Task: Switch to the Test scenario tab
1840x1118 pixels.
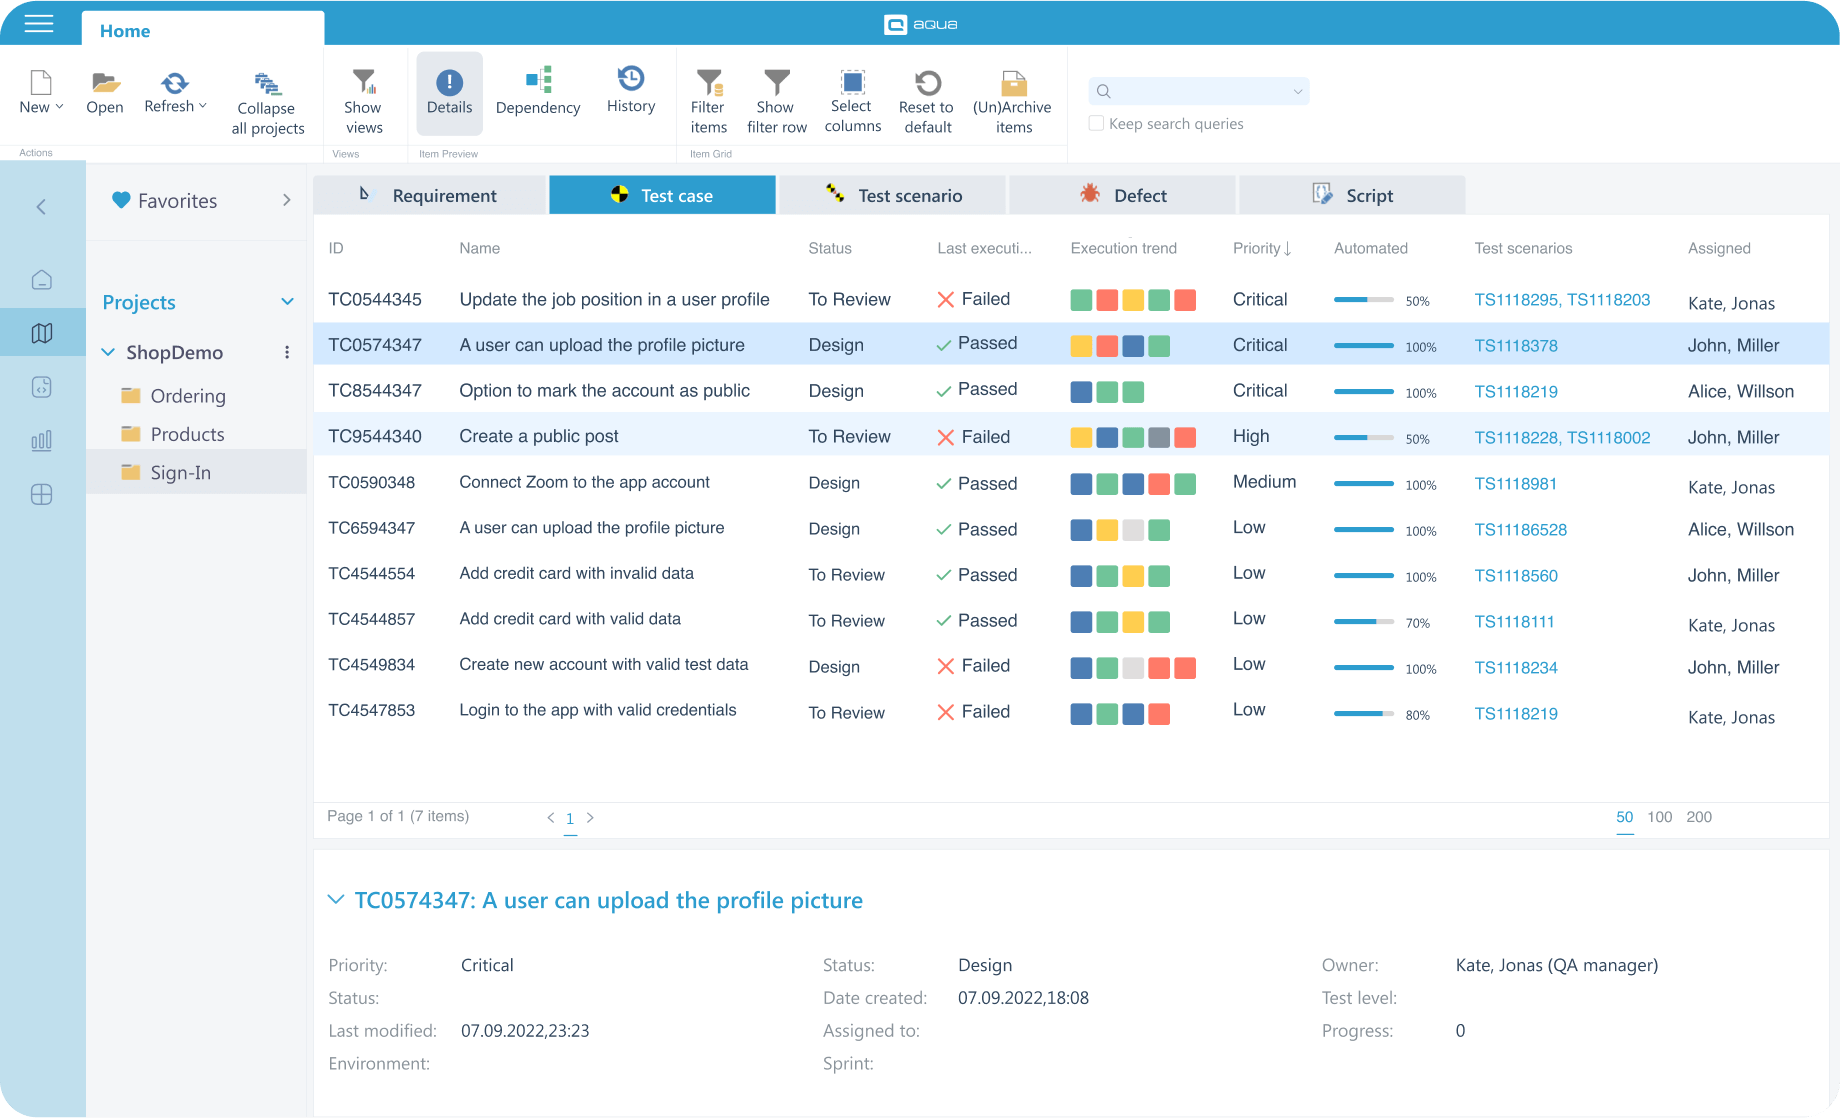Action: click(x=892, y=195)
